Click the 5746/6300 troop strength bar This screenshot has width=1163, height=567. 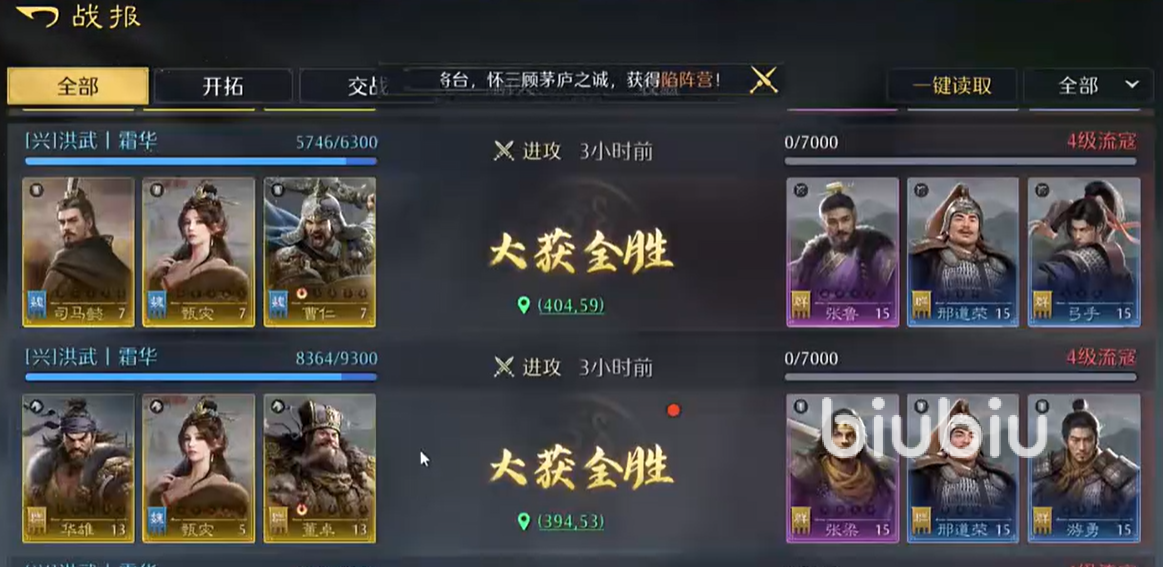(201, 160)
